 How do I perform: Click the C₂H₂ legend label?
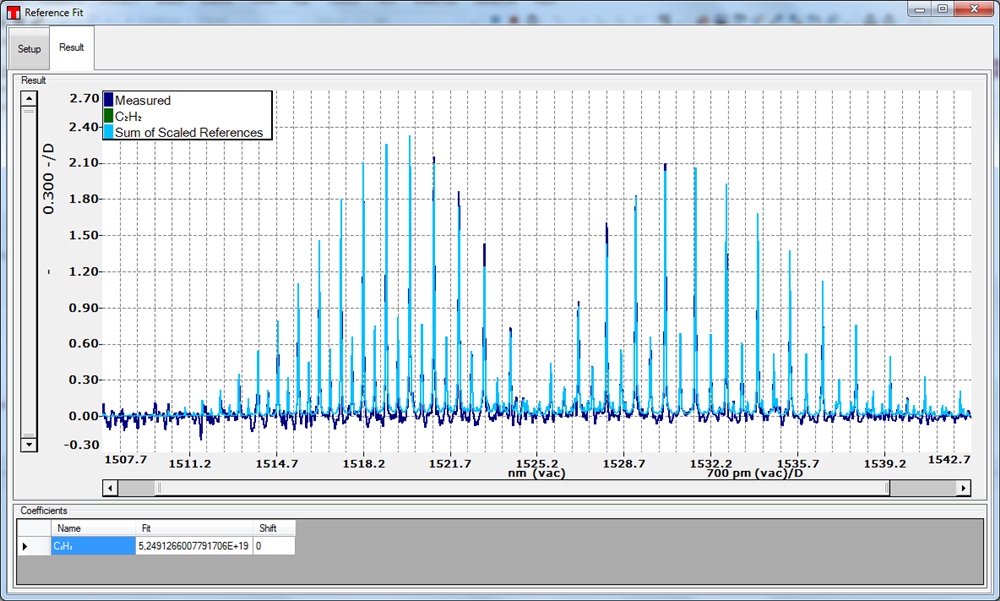click(x=128, y=116)
